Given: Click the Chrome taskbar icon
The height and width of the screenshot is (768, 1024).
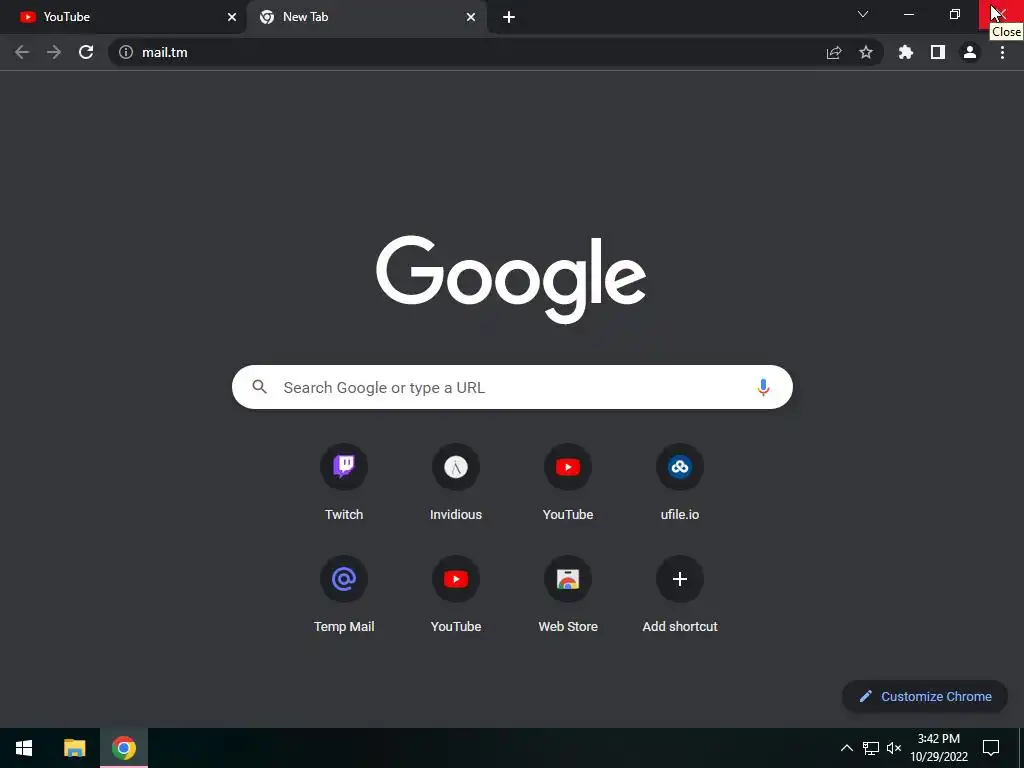Looking at the screenshot, I should [x=123, y=748].
